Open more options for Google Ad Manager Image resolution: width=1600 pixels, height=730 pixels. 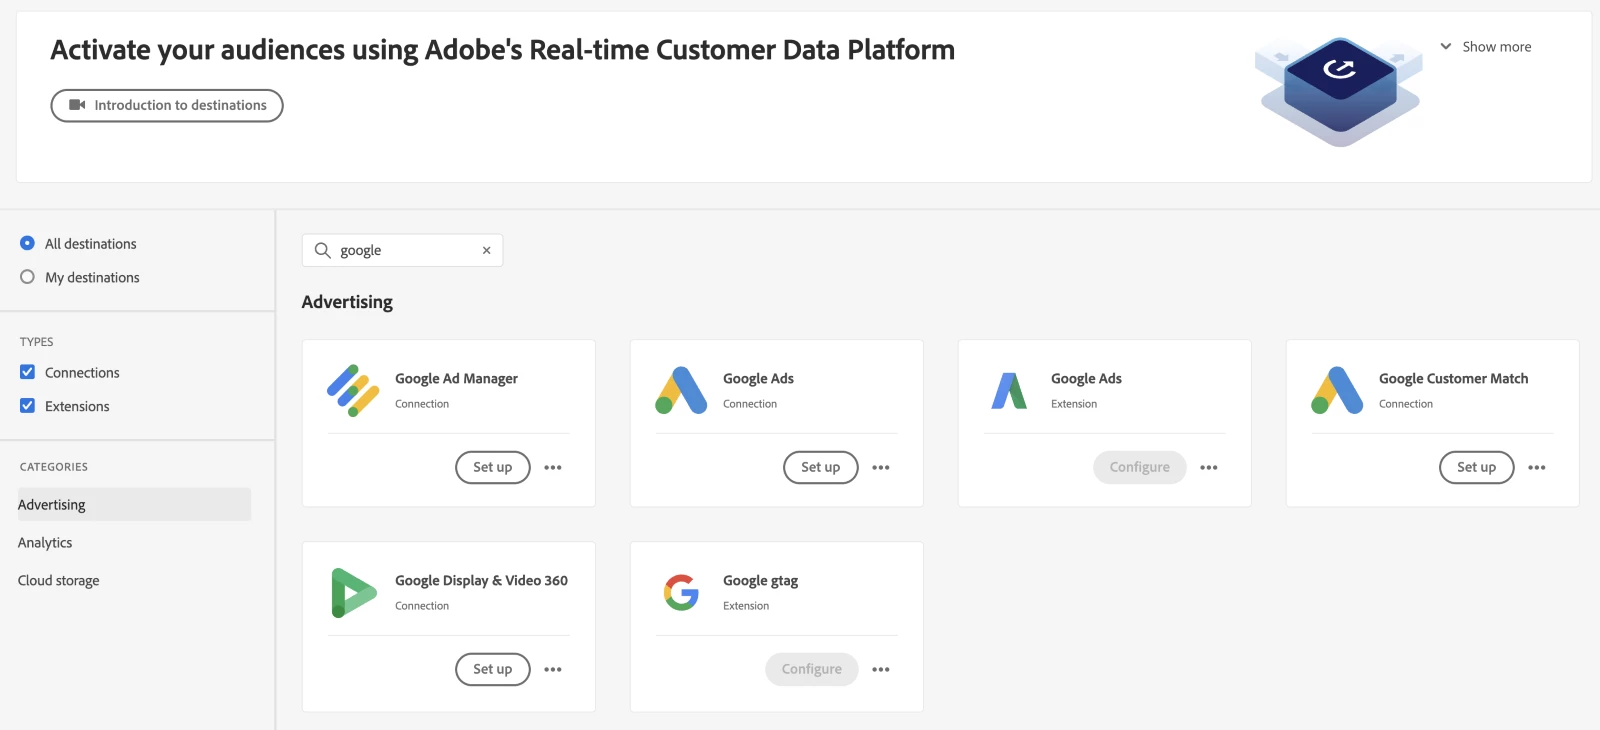pyautogui.click(x=553, y=467)
